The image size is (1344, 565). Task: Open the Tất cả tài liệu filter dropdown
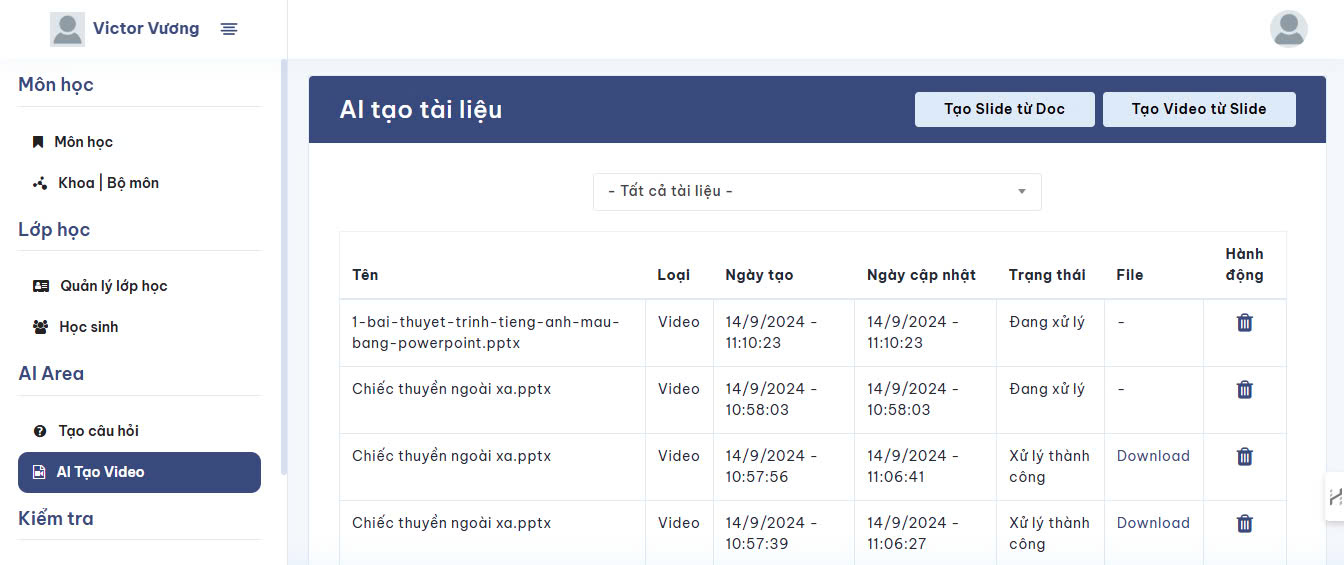817,192
